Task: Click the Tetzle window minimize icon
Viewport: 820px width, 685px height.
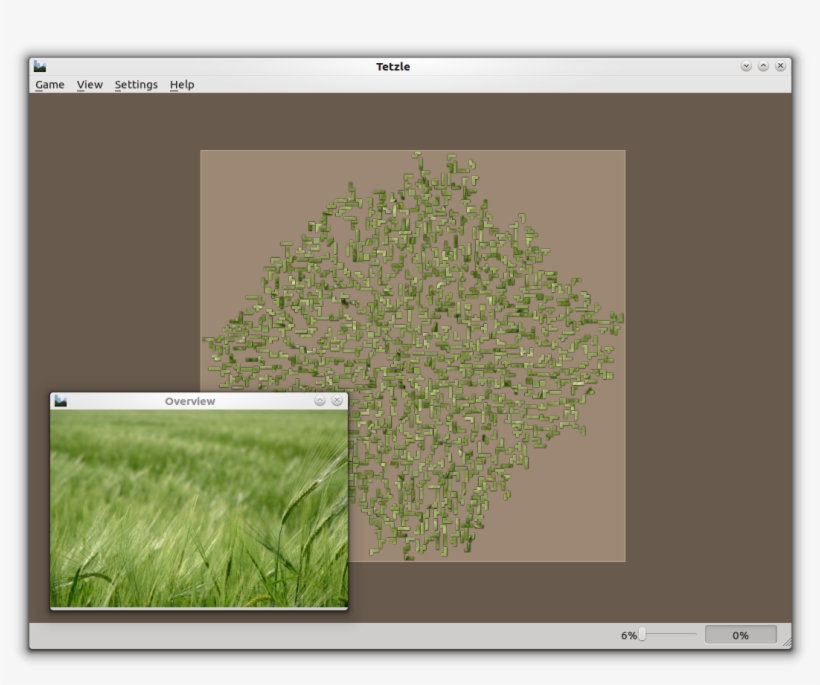Action: pyautogui.click(x=746, y=65)
